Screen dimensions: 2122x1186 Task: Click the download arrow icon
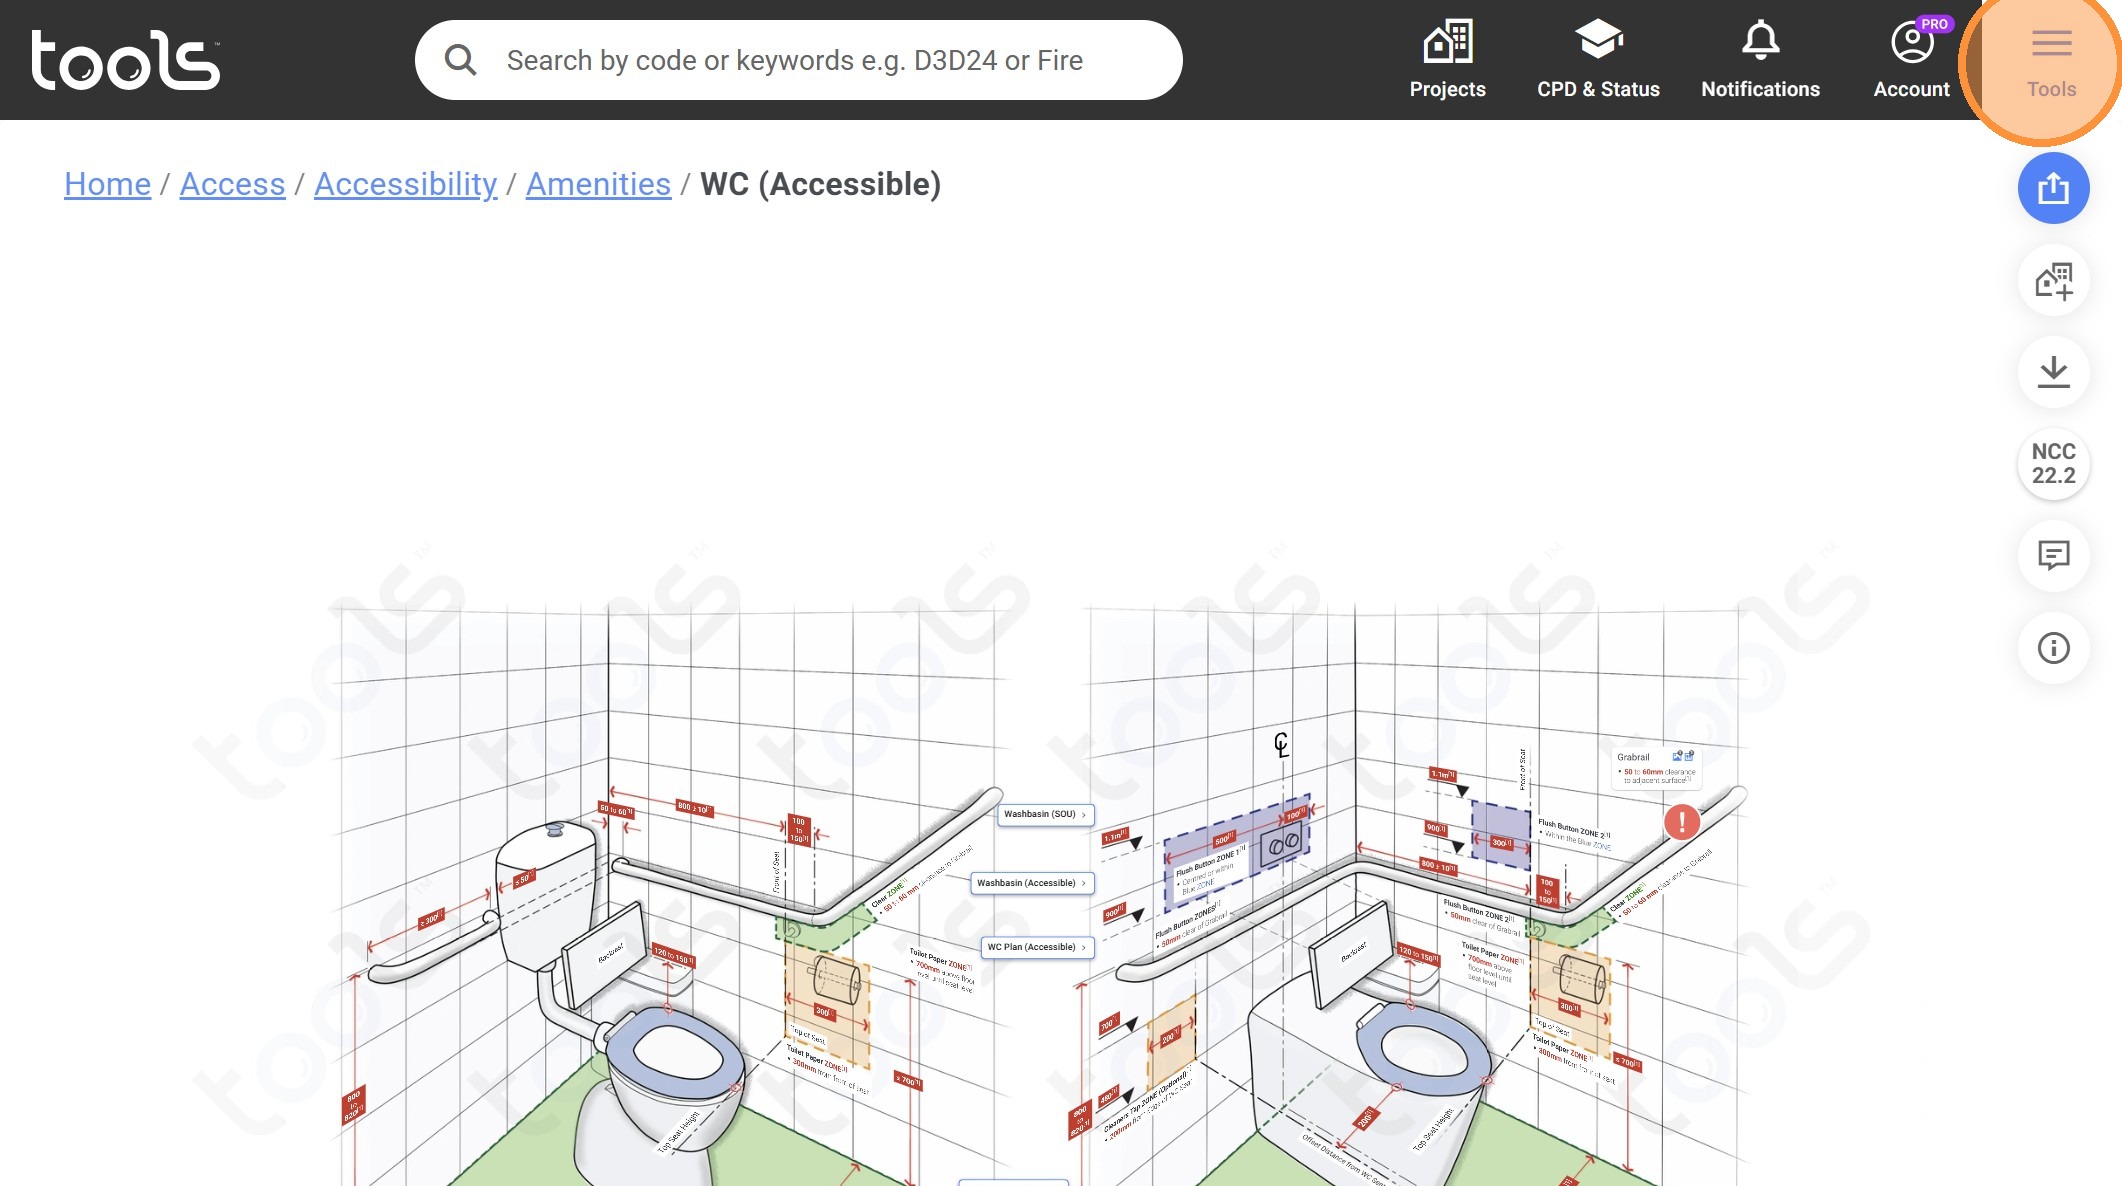[x=2053, y=372]
